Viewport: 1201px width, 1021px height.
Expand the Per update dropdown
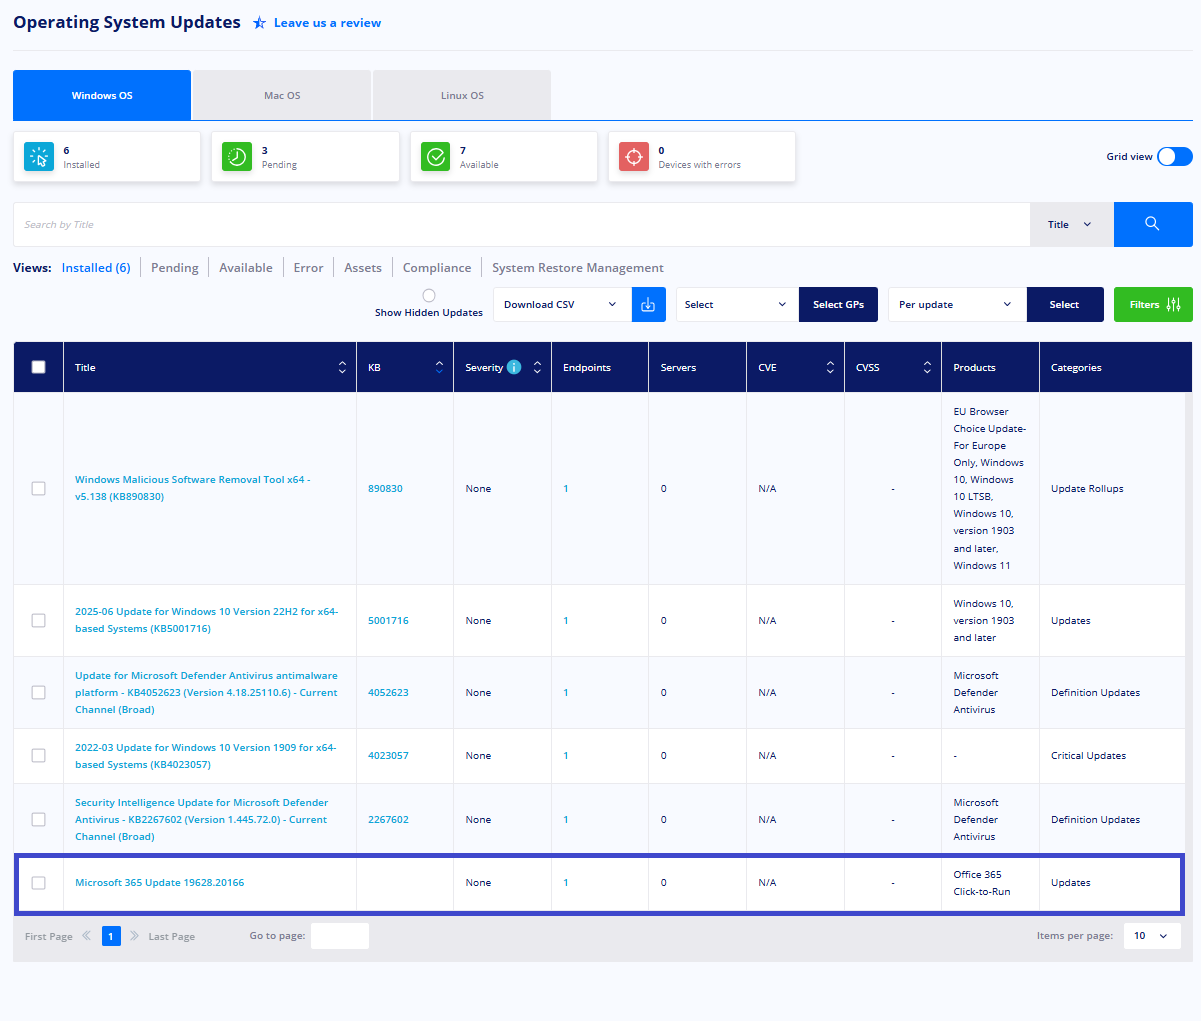click(x=957, y=305)
